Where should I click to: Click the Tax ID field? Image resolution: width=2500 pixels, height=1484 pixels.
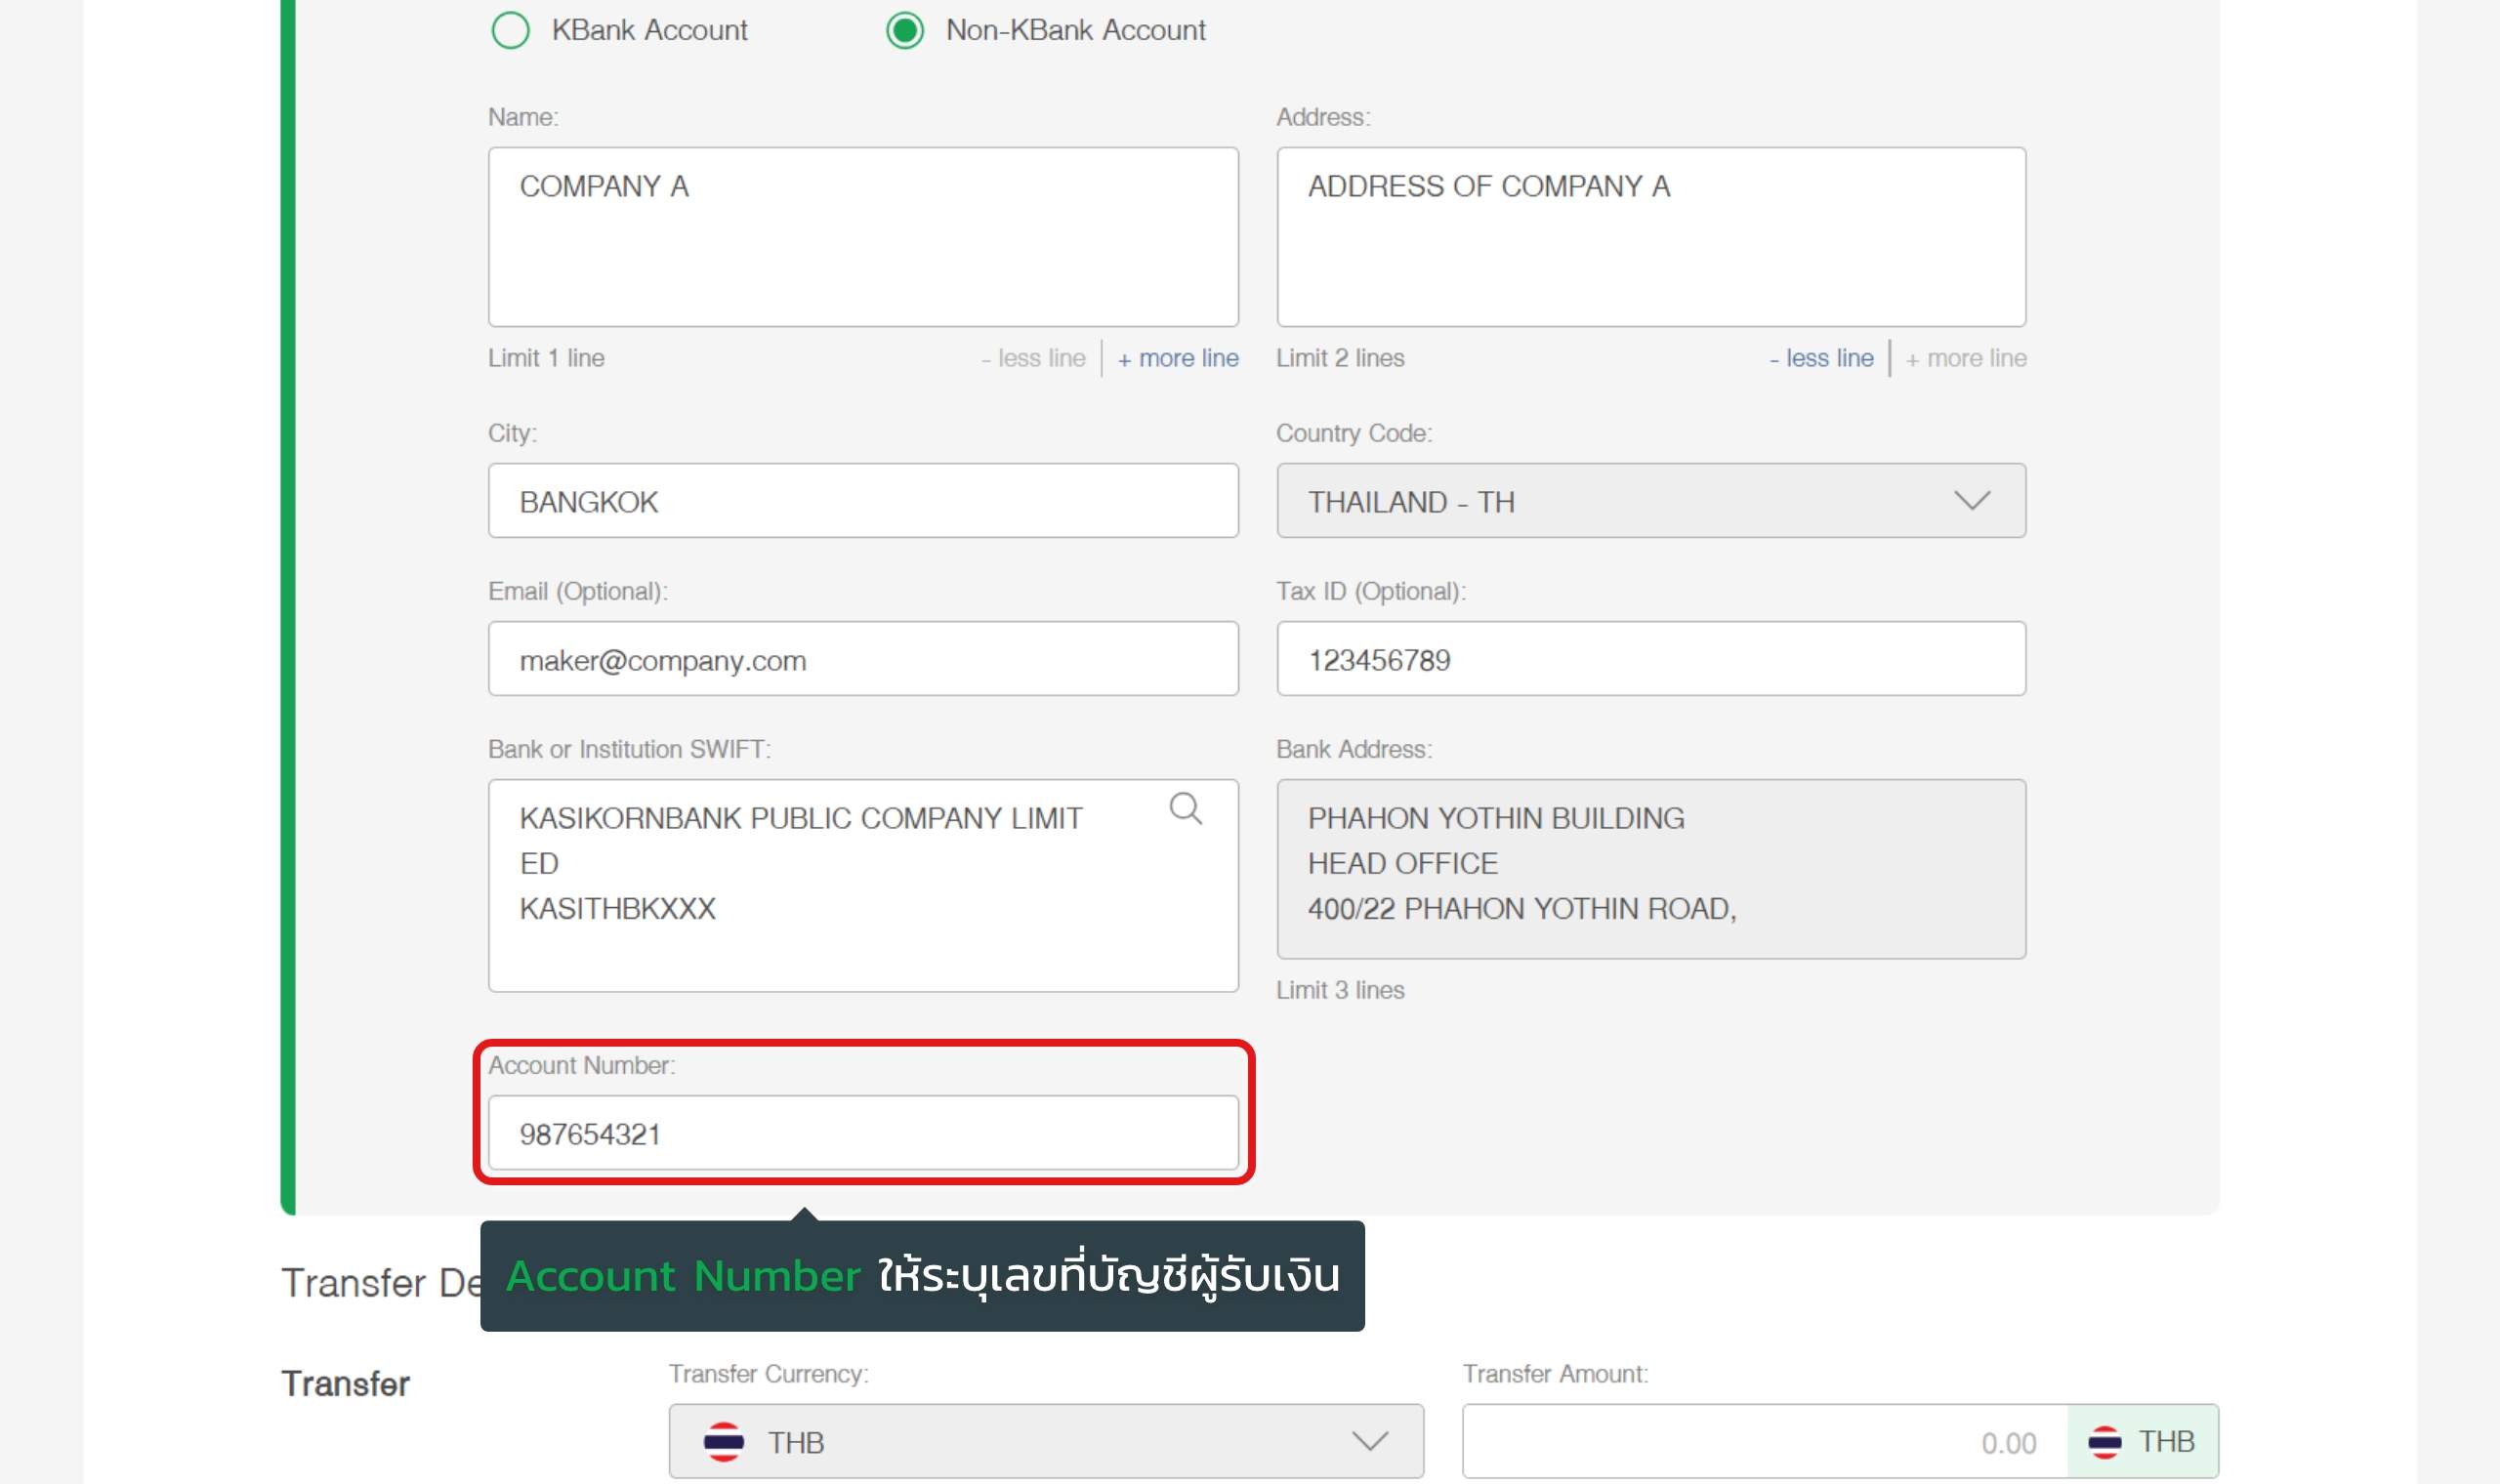click(1650, 659)
